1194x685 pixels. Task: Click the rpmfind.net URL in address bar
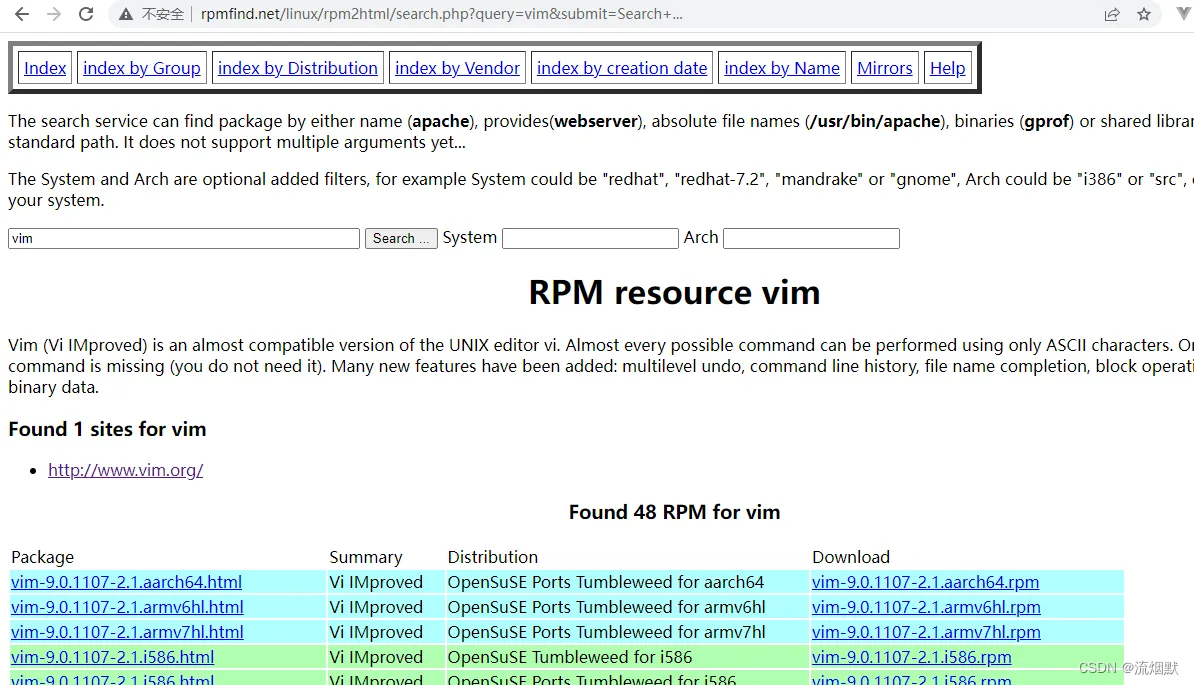tap(442, 14)
